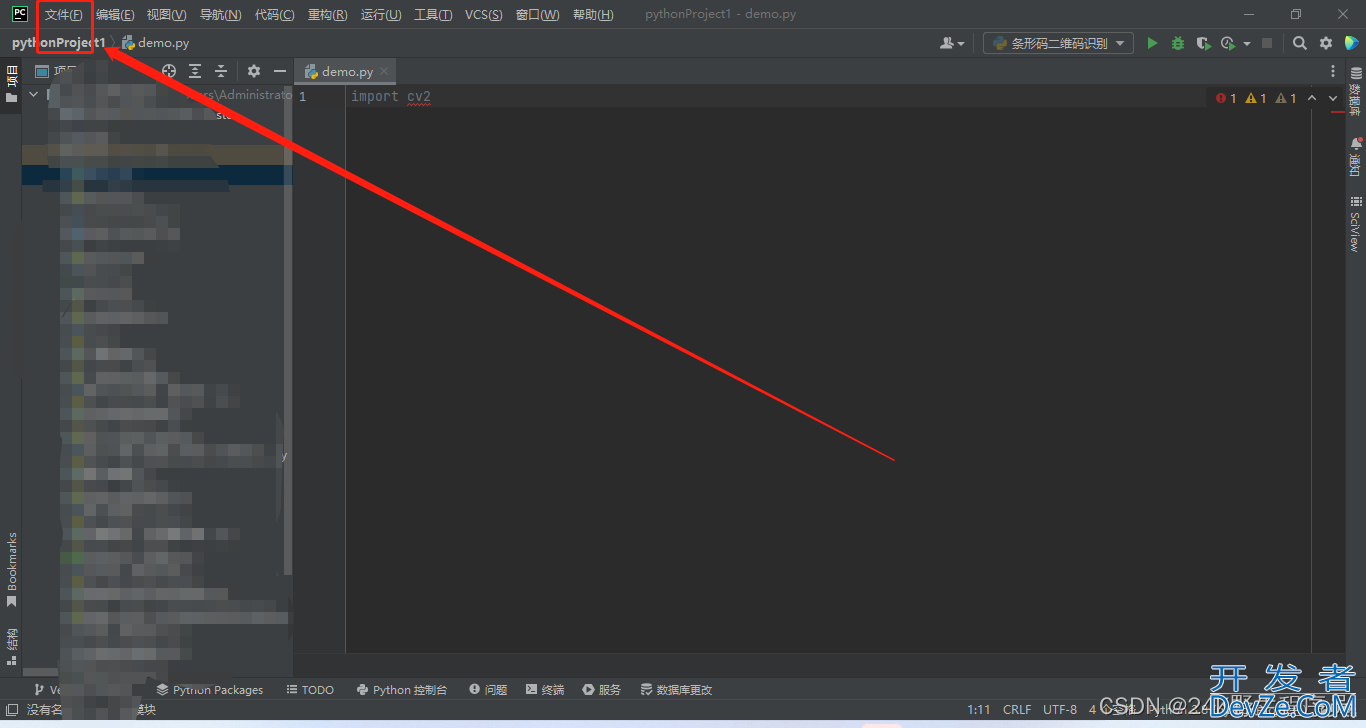This screenshot has width=1366, height=728.
Task: Open the 服务 services tool window
Action: pyautogui.click(x=602, y=690)
